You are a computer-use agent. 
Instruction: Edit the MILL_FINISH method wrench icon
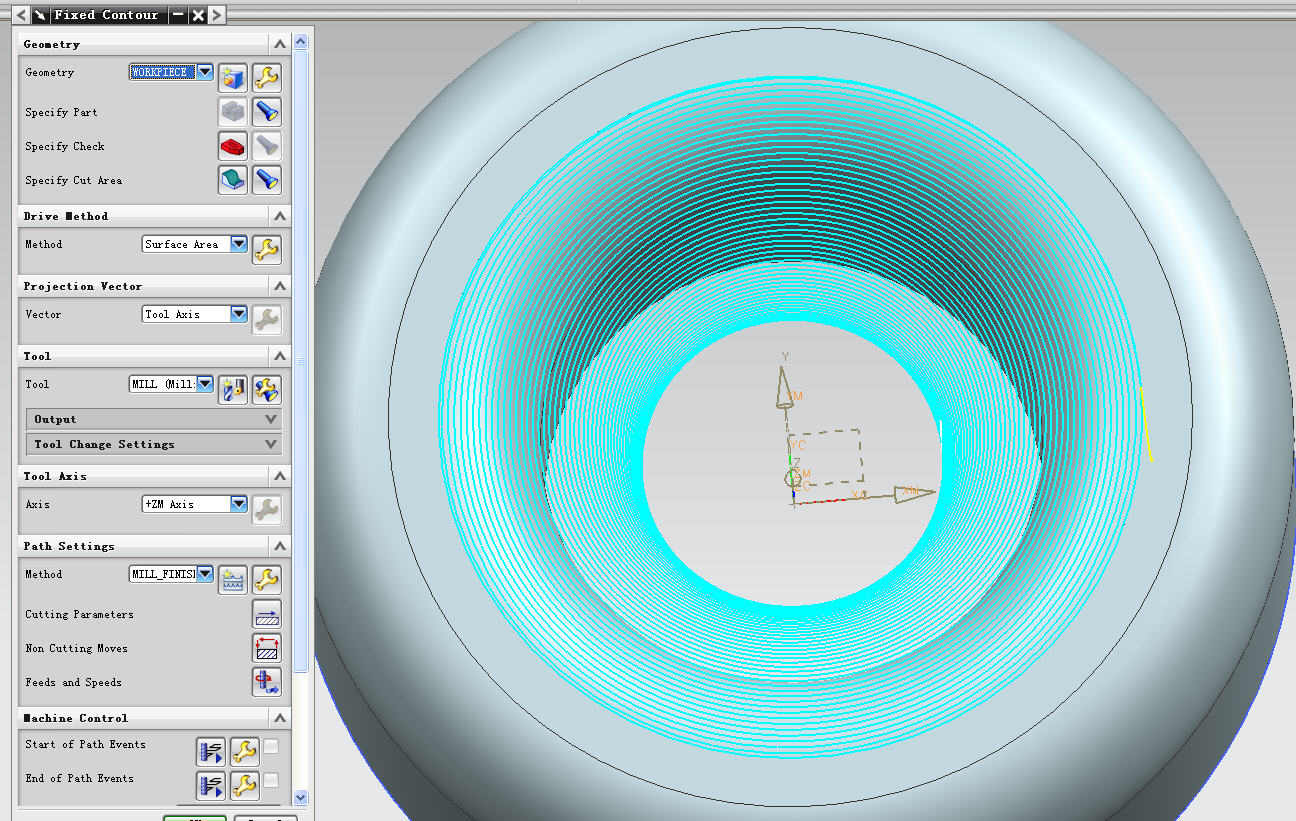267,580
